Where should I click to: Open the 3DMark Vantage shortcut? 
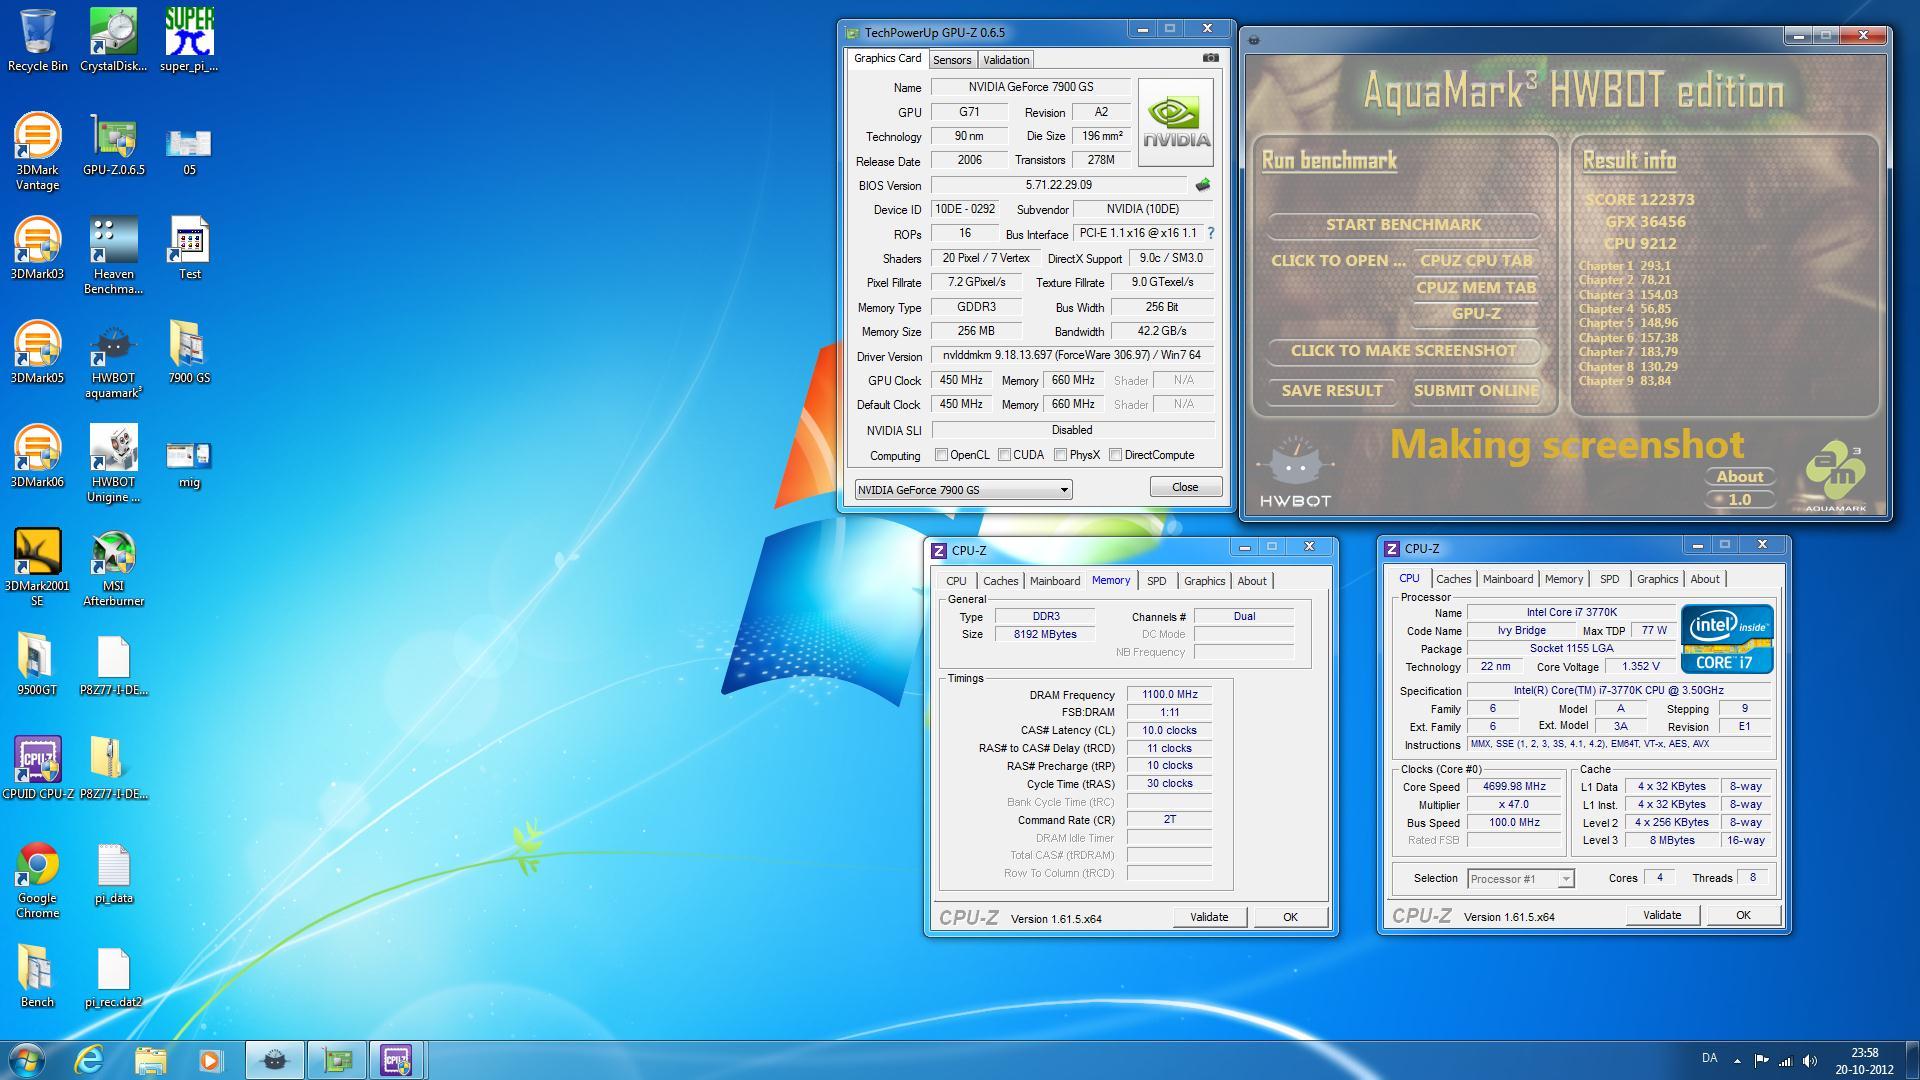click(x=38, y=151)
